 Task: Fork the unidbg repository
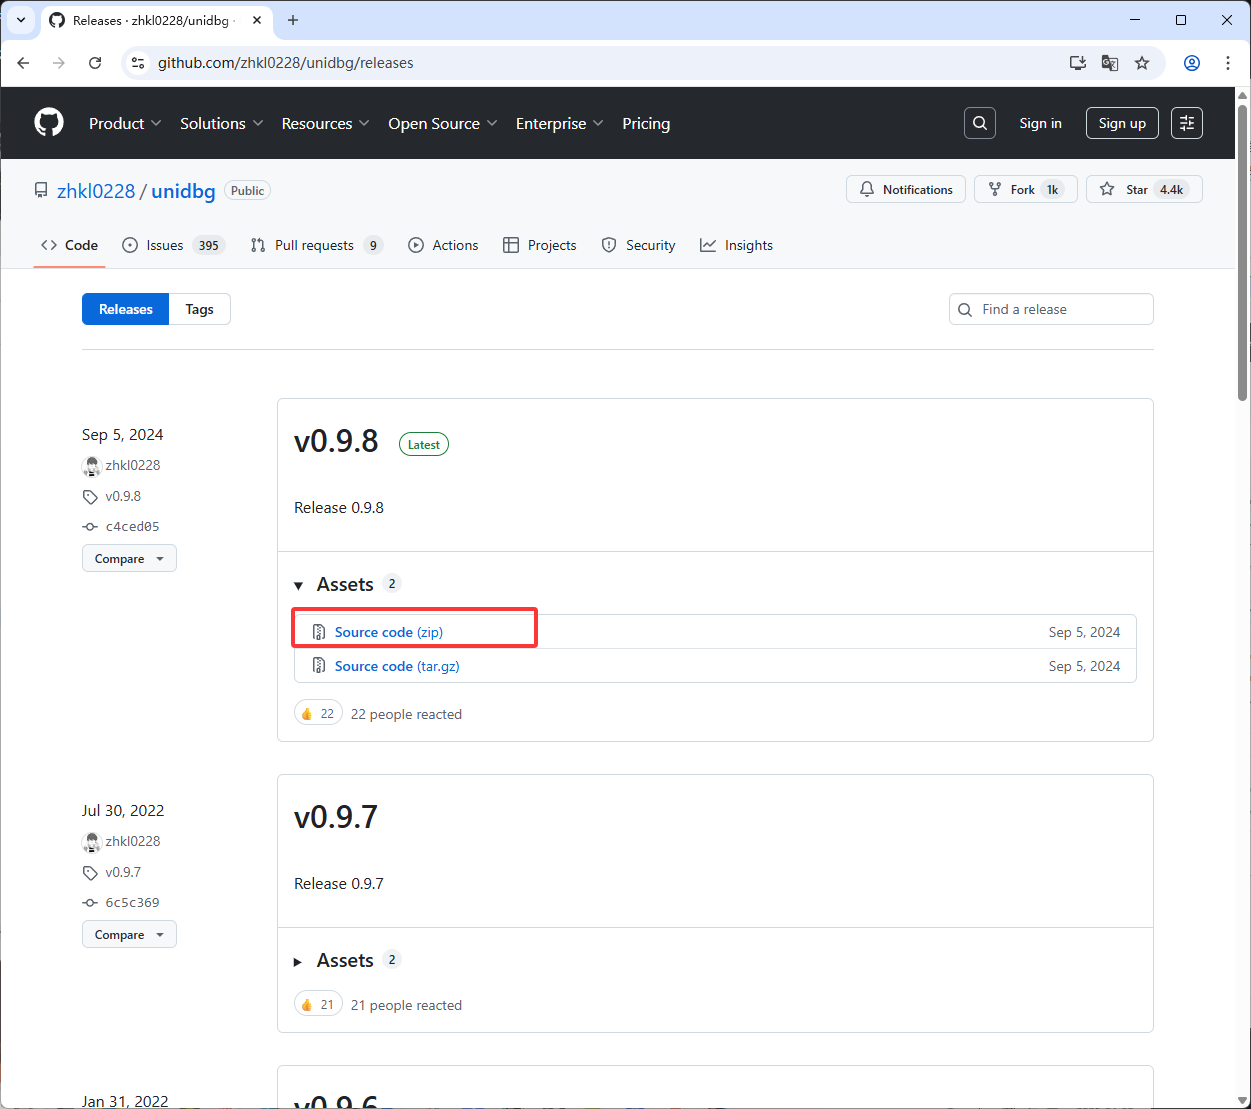coord(1025,189)
